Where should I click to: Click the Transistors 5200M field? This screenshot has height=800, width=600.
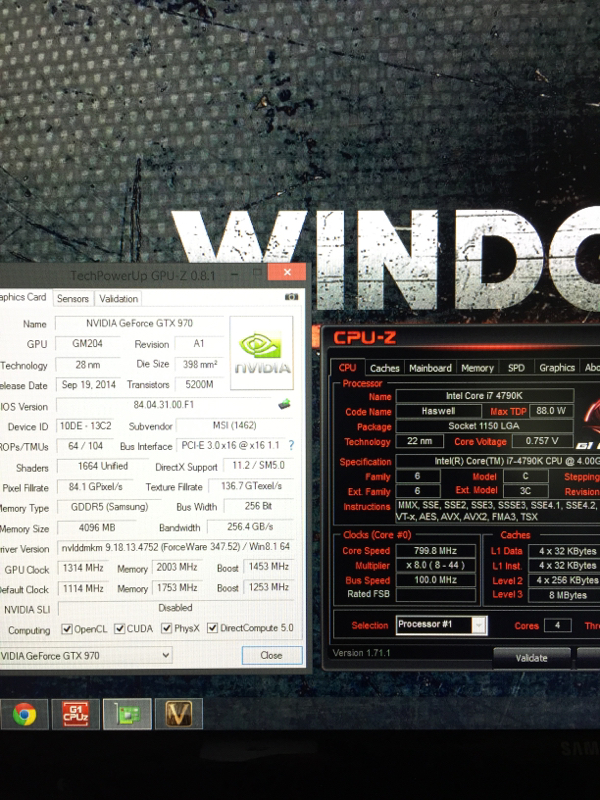(x=199, y=384)
